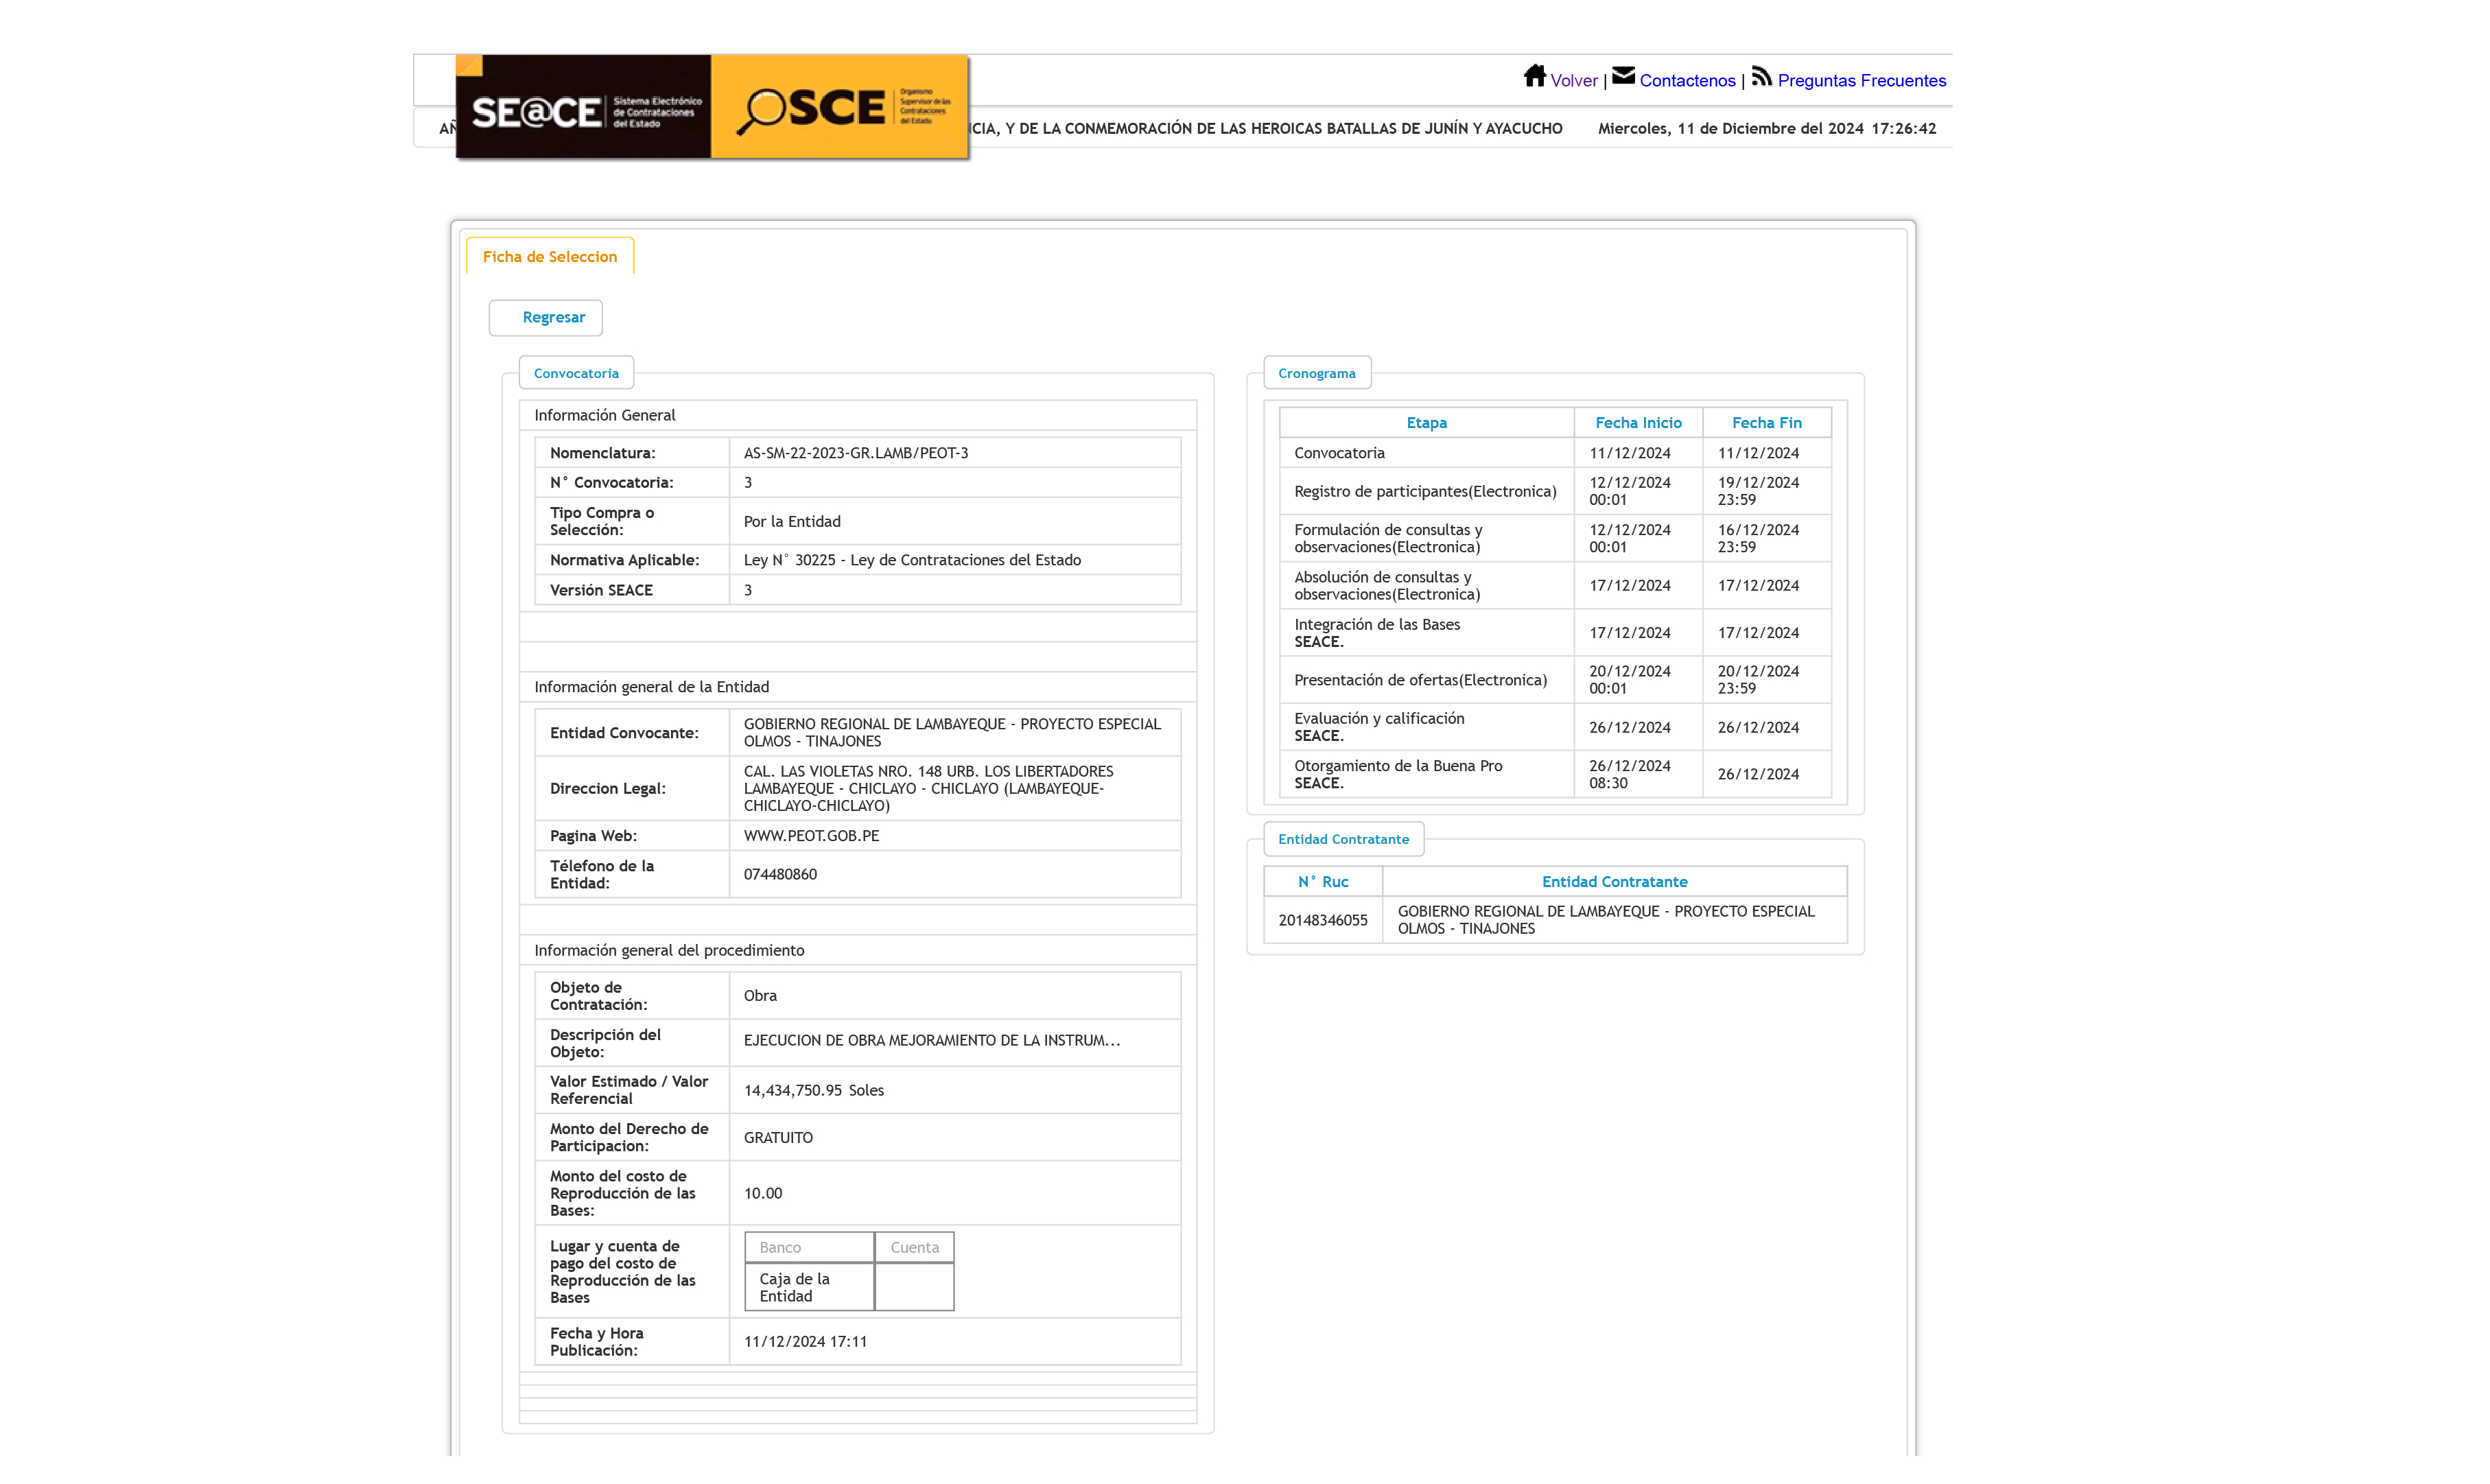The height and width of the screenshot is (1484, 2490).
Task: Click Información general de la Entidad heading
Action: tap(651, 688)
